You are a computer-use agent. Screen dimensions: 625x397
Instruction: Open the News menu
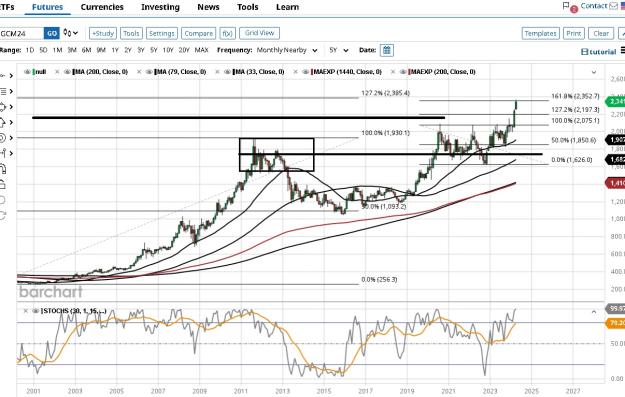point(208,7)
